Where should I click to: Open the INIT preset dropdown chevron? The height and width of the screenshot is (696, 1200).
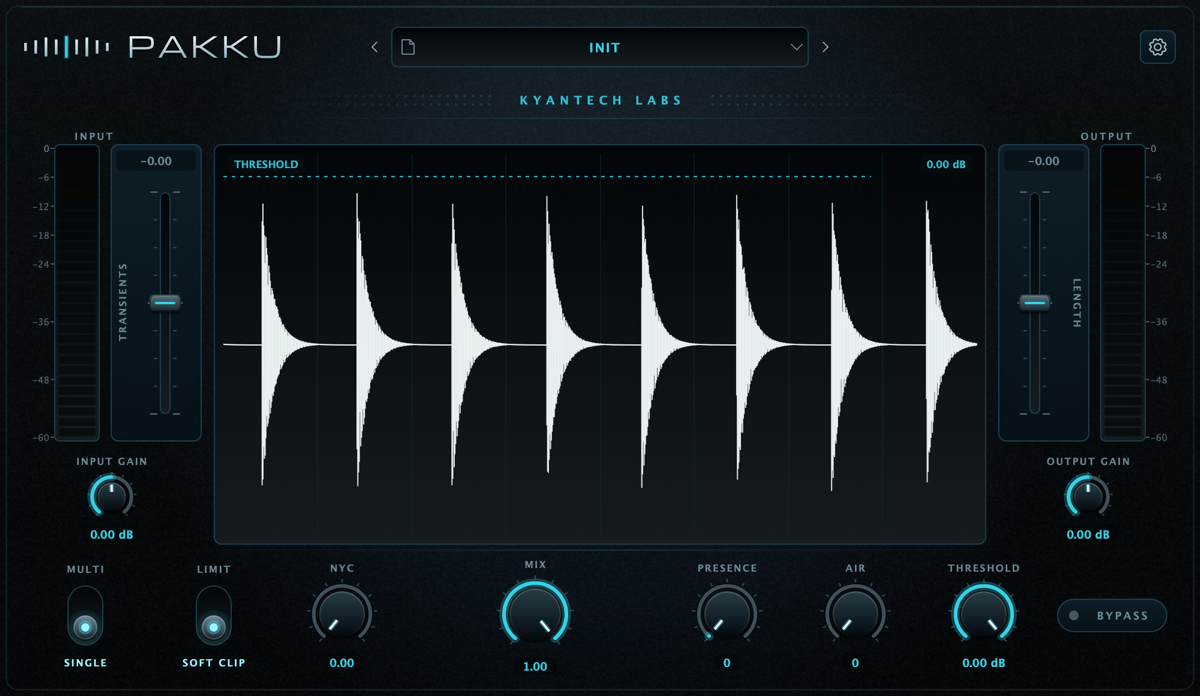[797, 47]
